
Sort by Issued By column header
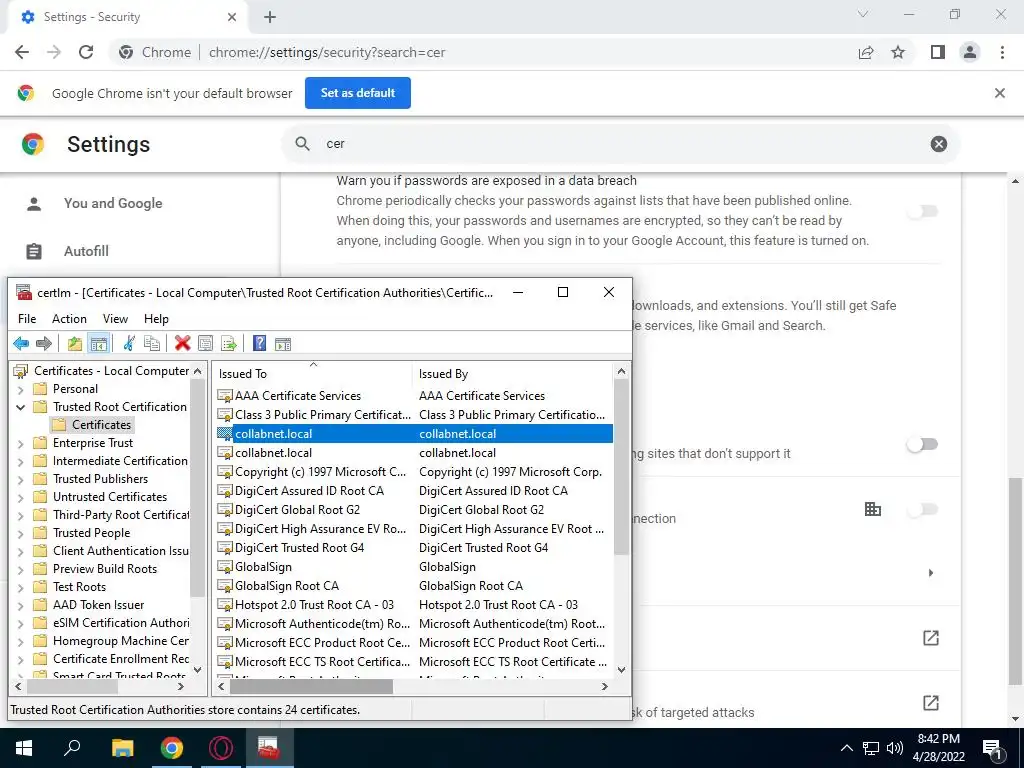513,374
